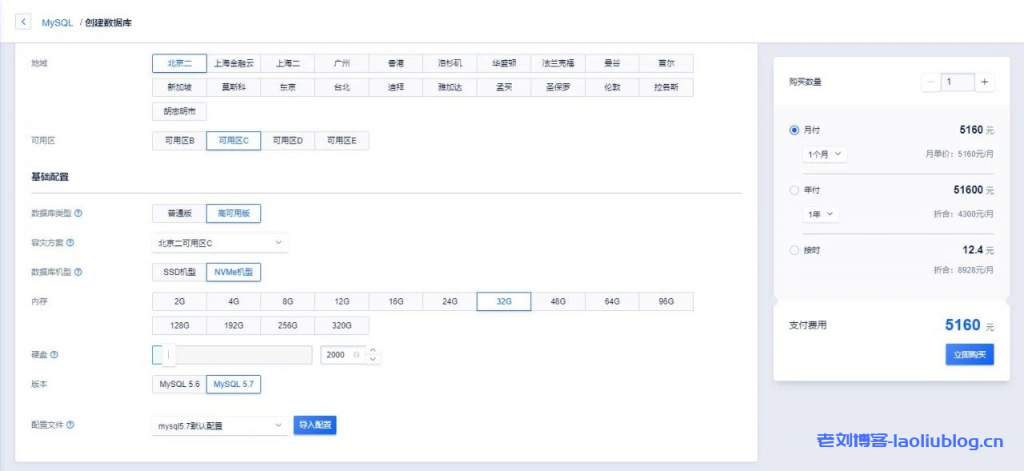This screenshot has width=1024, height=471.
Task: Decrease purchase quantity with minus button
Action: 932,82
